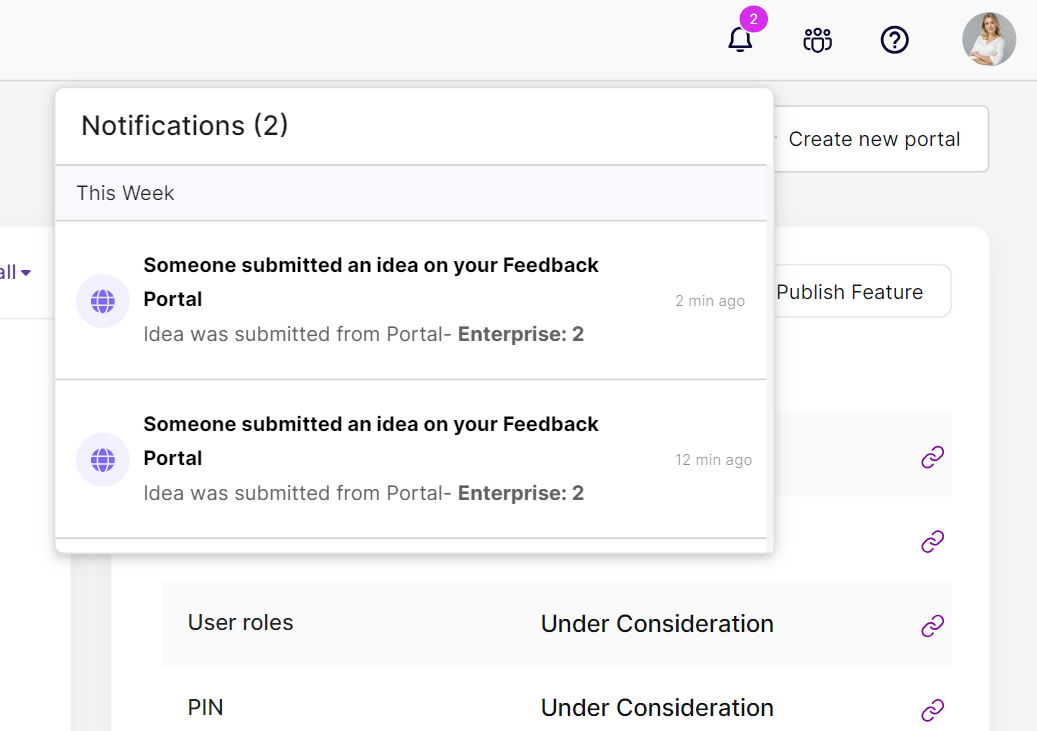The width and height of the screenshot is (1037, 731).
Task: Open the notification from 2 min ago
Action: (x=410, y=300)
